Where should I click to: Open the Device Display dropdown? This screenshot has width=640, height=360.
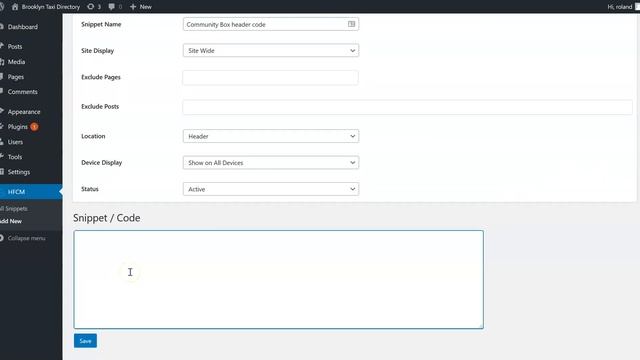[271, 162]
